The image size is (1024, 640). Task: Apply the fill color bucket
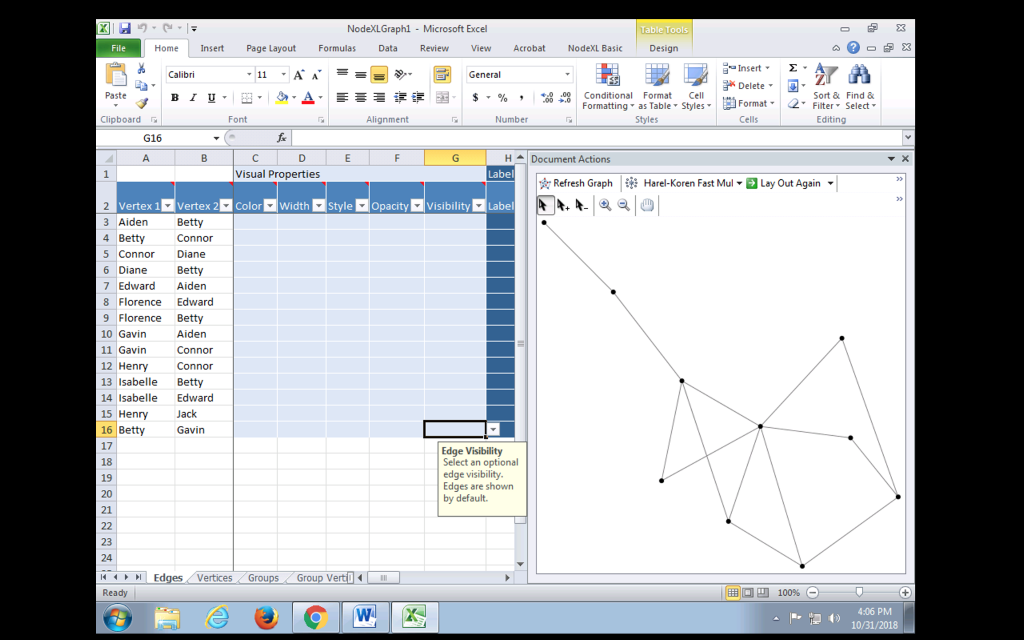(x=281, y=97)
